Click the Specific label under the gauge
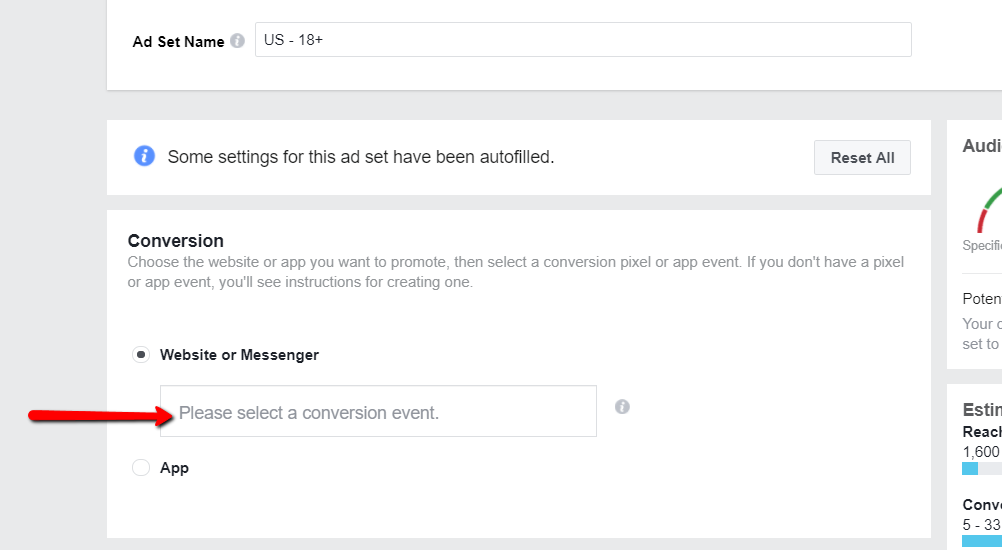The height and width of the screenshot is (550, 1002). [982, 245]
